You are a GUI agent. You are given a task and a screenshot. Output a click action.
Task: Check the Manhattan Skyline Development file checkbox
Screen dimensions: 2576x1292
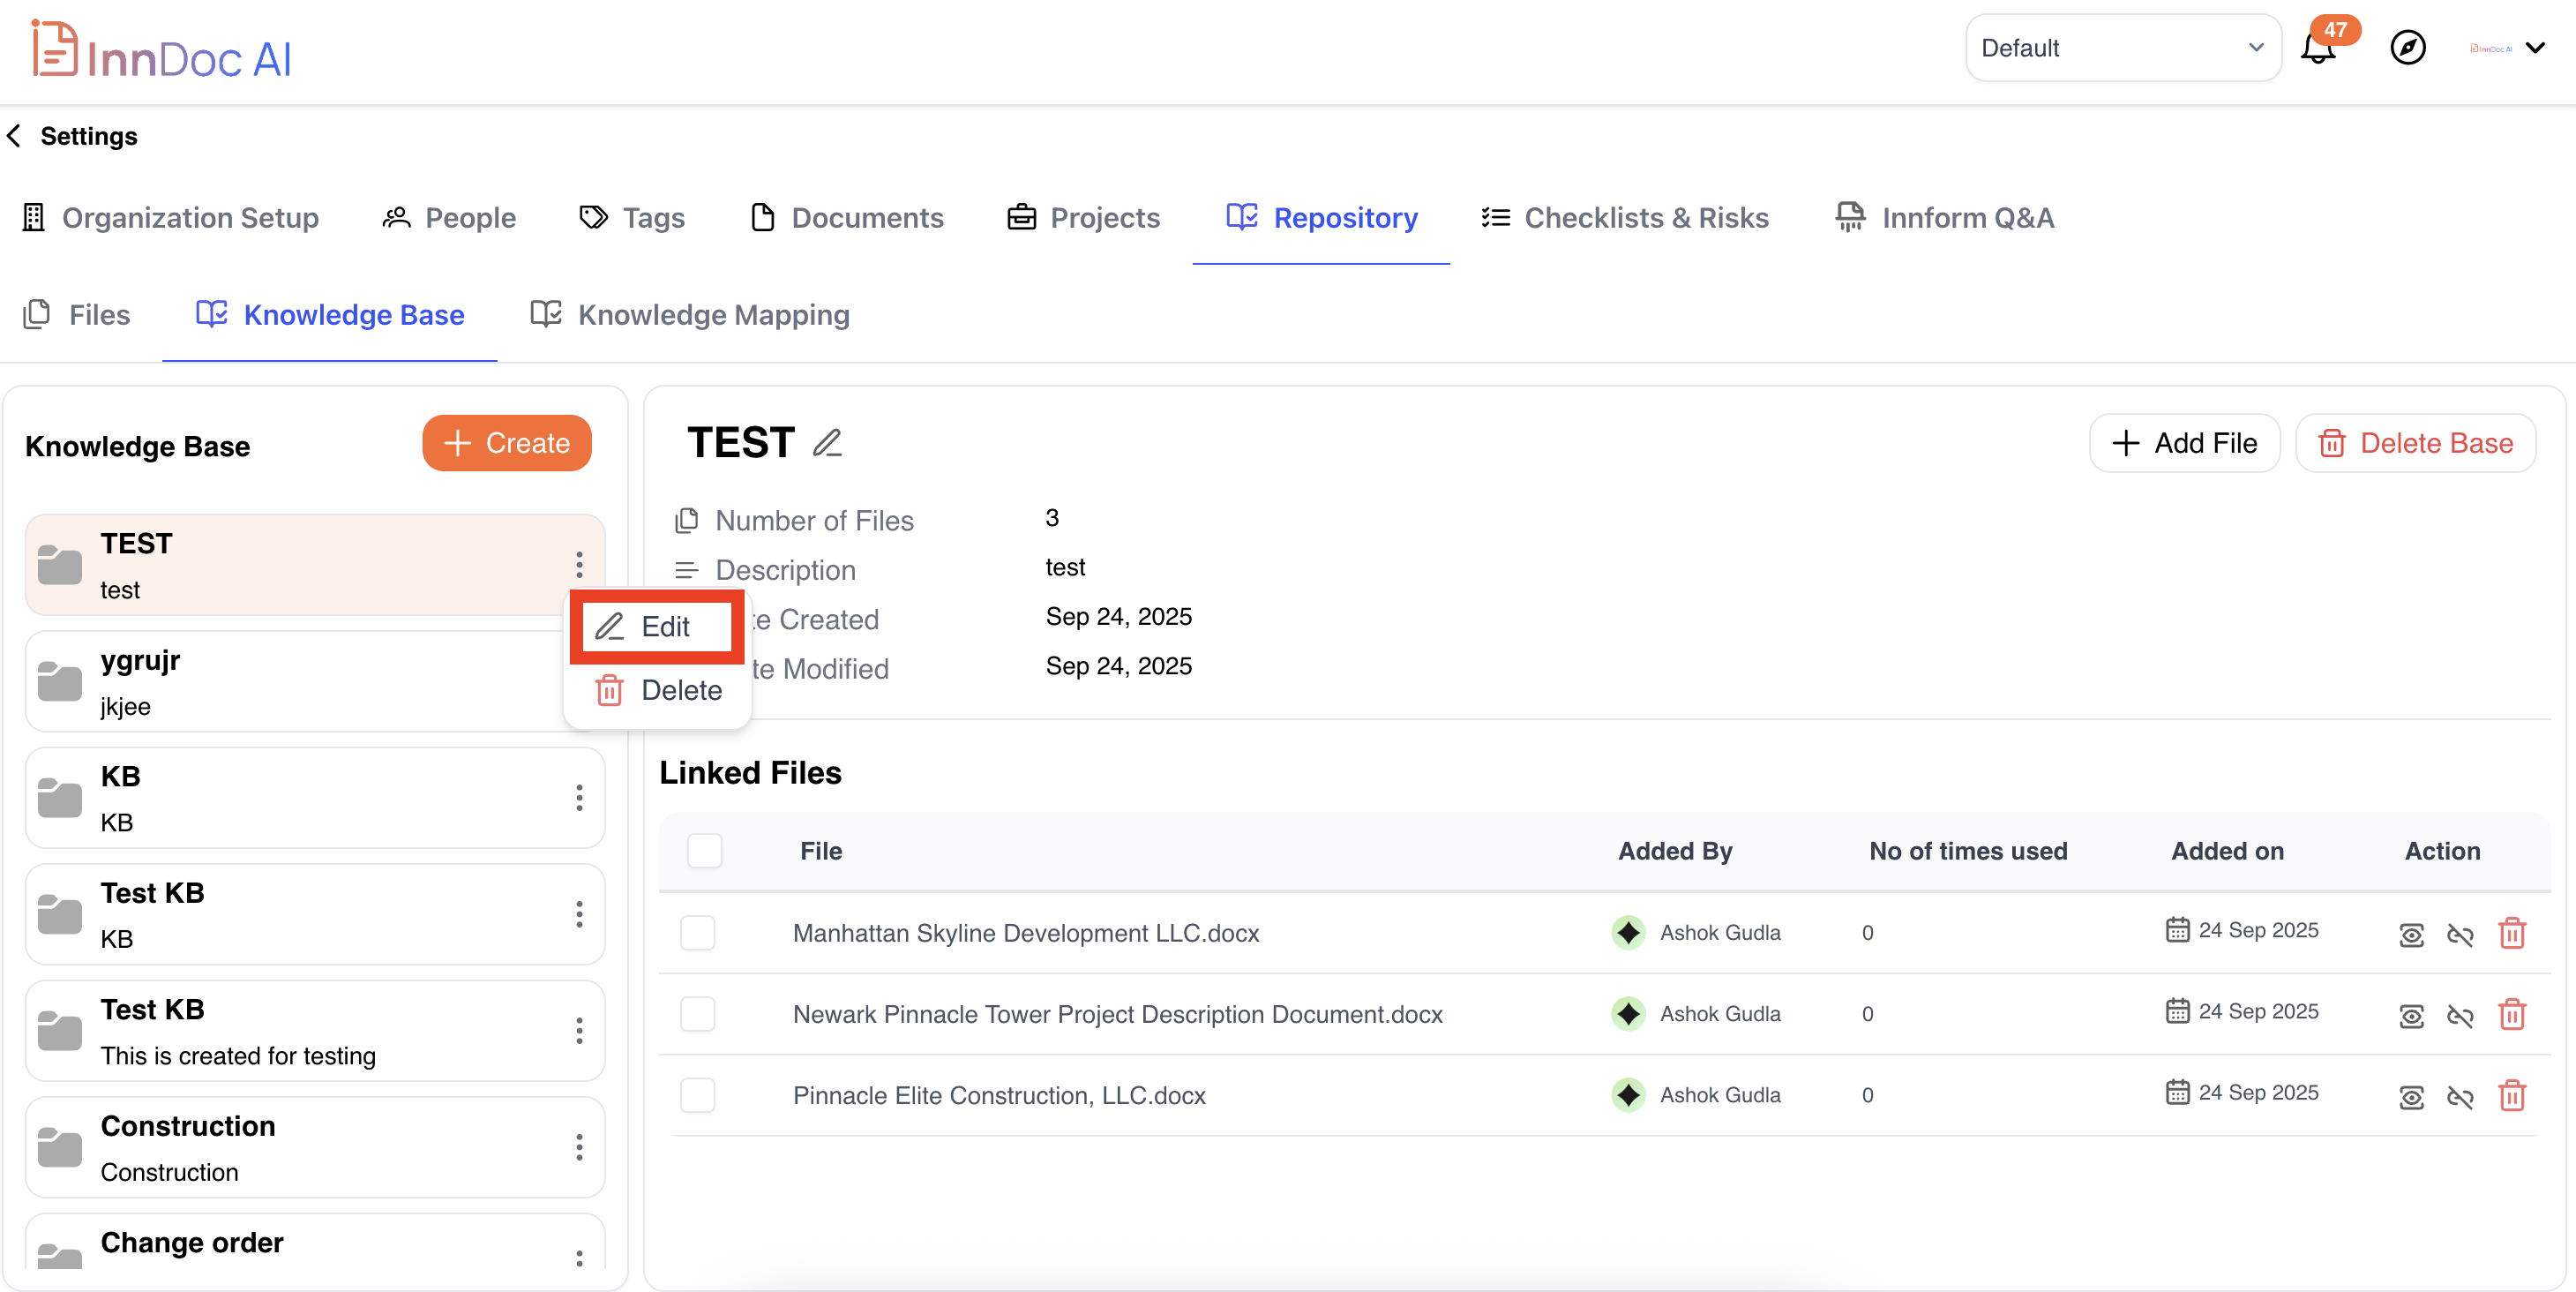(x=697, y=933)
